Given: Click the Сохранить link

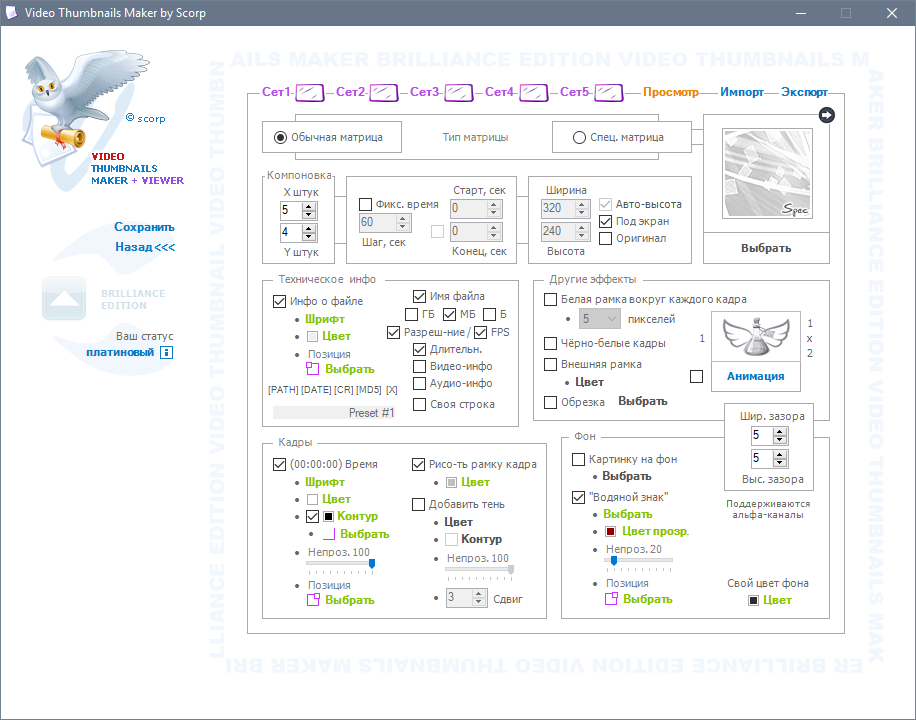Looking at the screenshot, I should click(x=144, y=227).
